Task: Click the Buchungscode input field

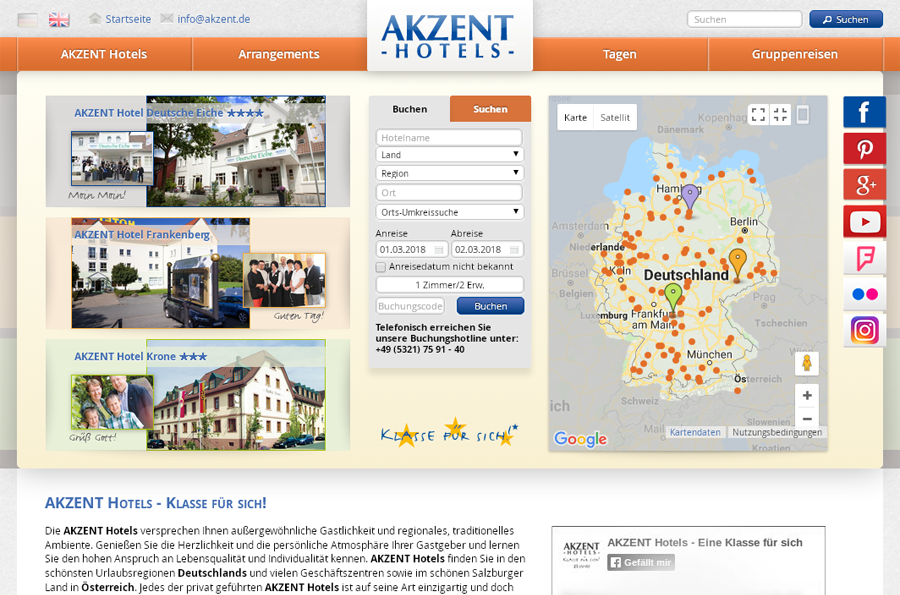Action: pyautogui.click(x=410, y=306)
